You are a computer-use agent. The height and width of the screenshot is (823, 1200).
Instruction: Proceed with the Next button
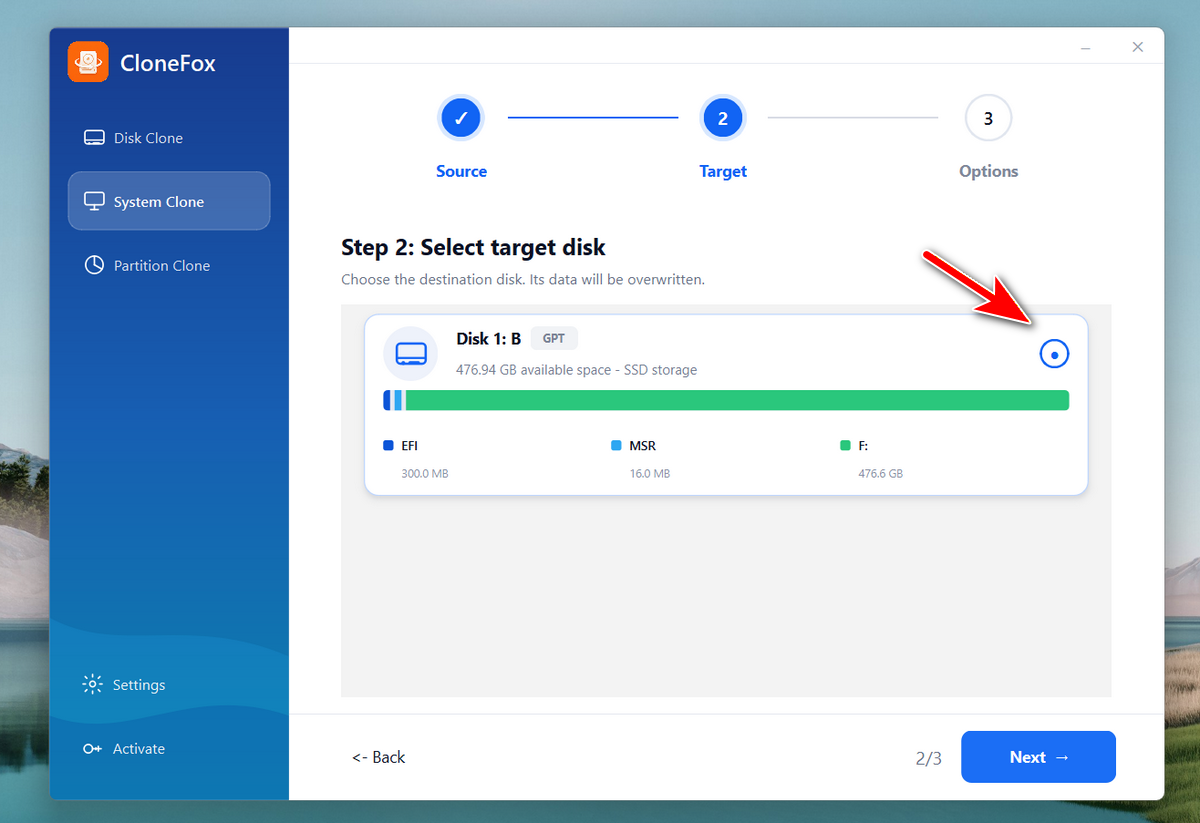(x=1038, y=757)
